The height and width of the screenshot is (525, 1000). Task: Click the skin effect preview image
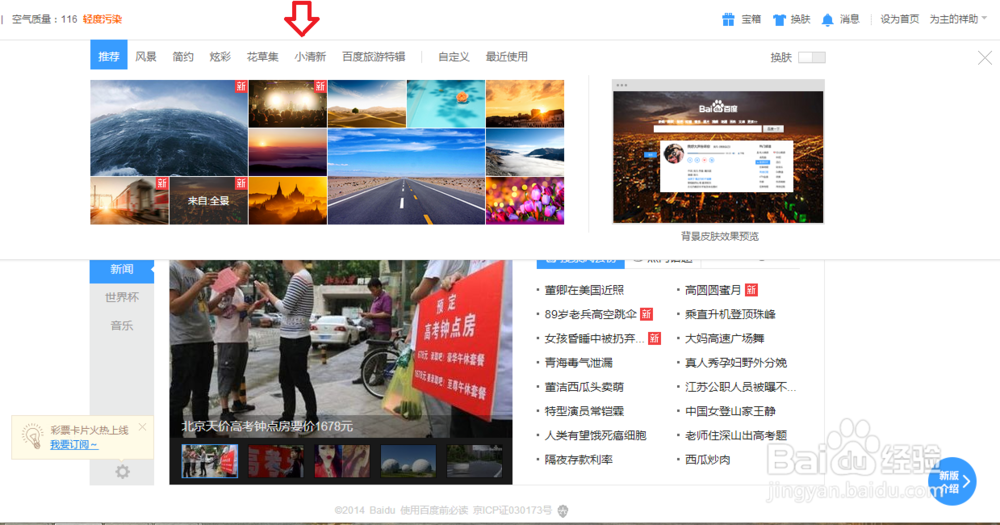718,152
